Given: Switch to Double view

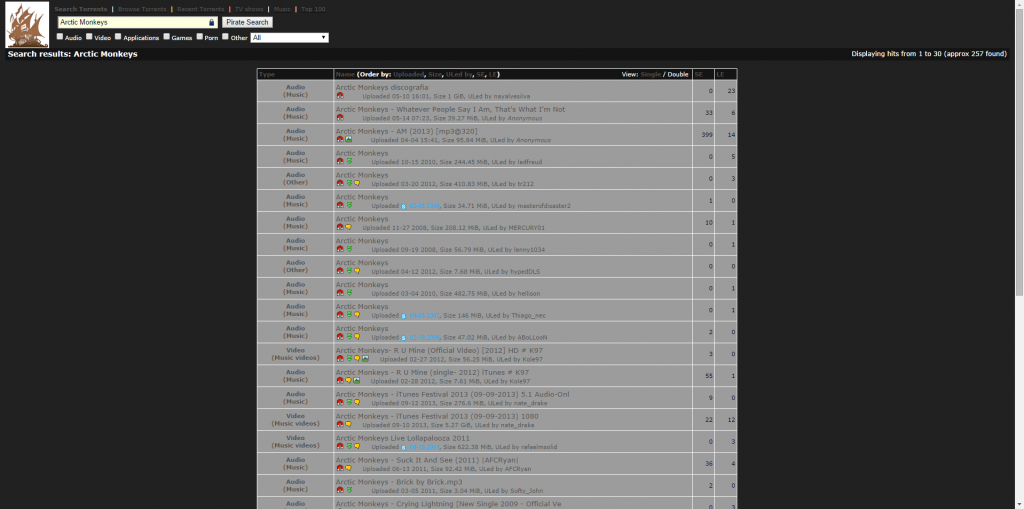Looking at the screenshot, I should tap(678, 74).
